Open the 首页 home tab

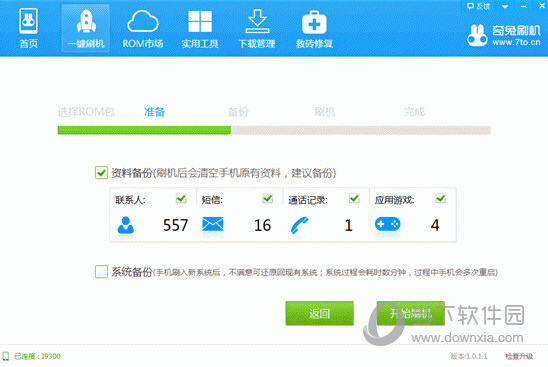[x=28, y=29]
